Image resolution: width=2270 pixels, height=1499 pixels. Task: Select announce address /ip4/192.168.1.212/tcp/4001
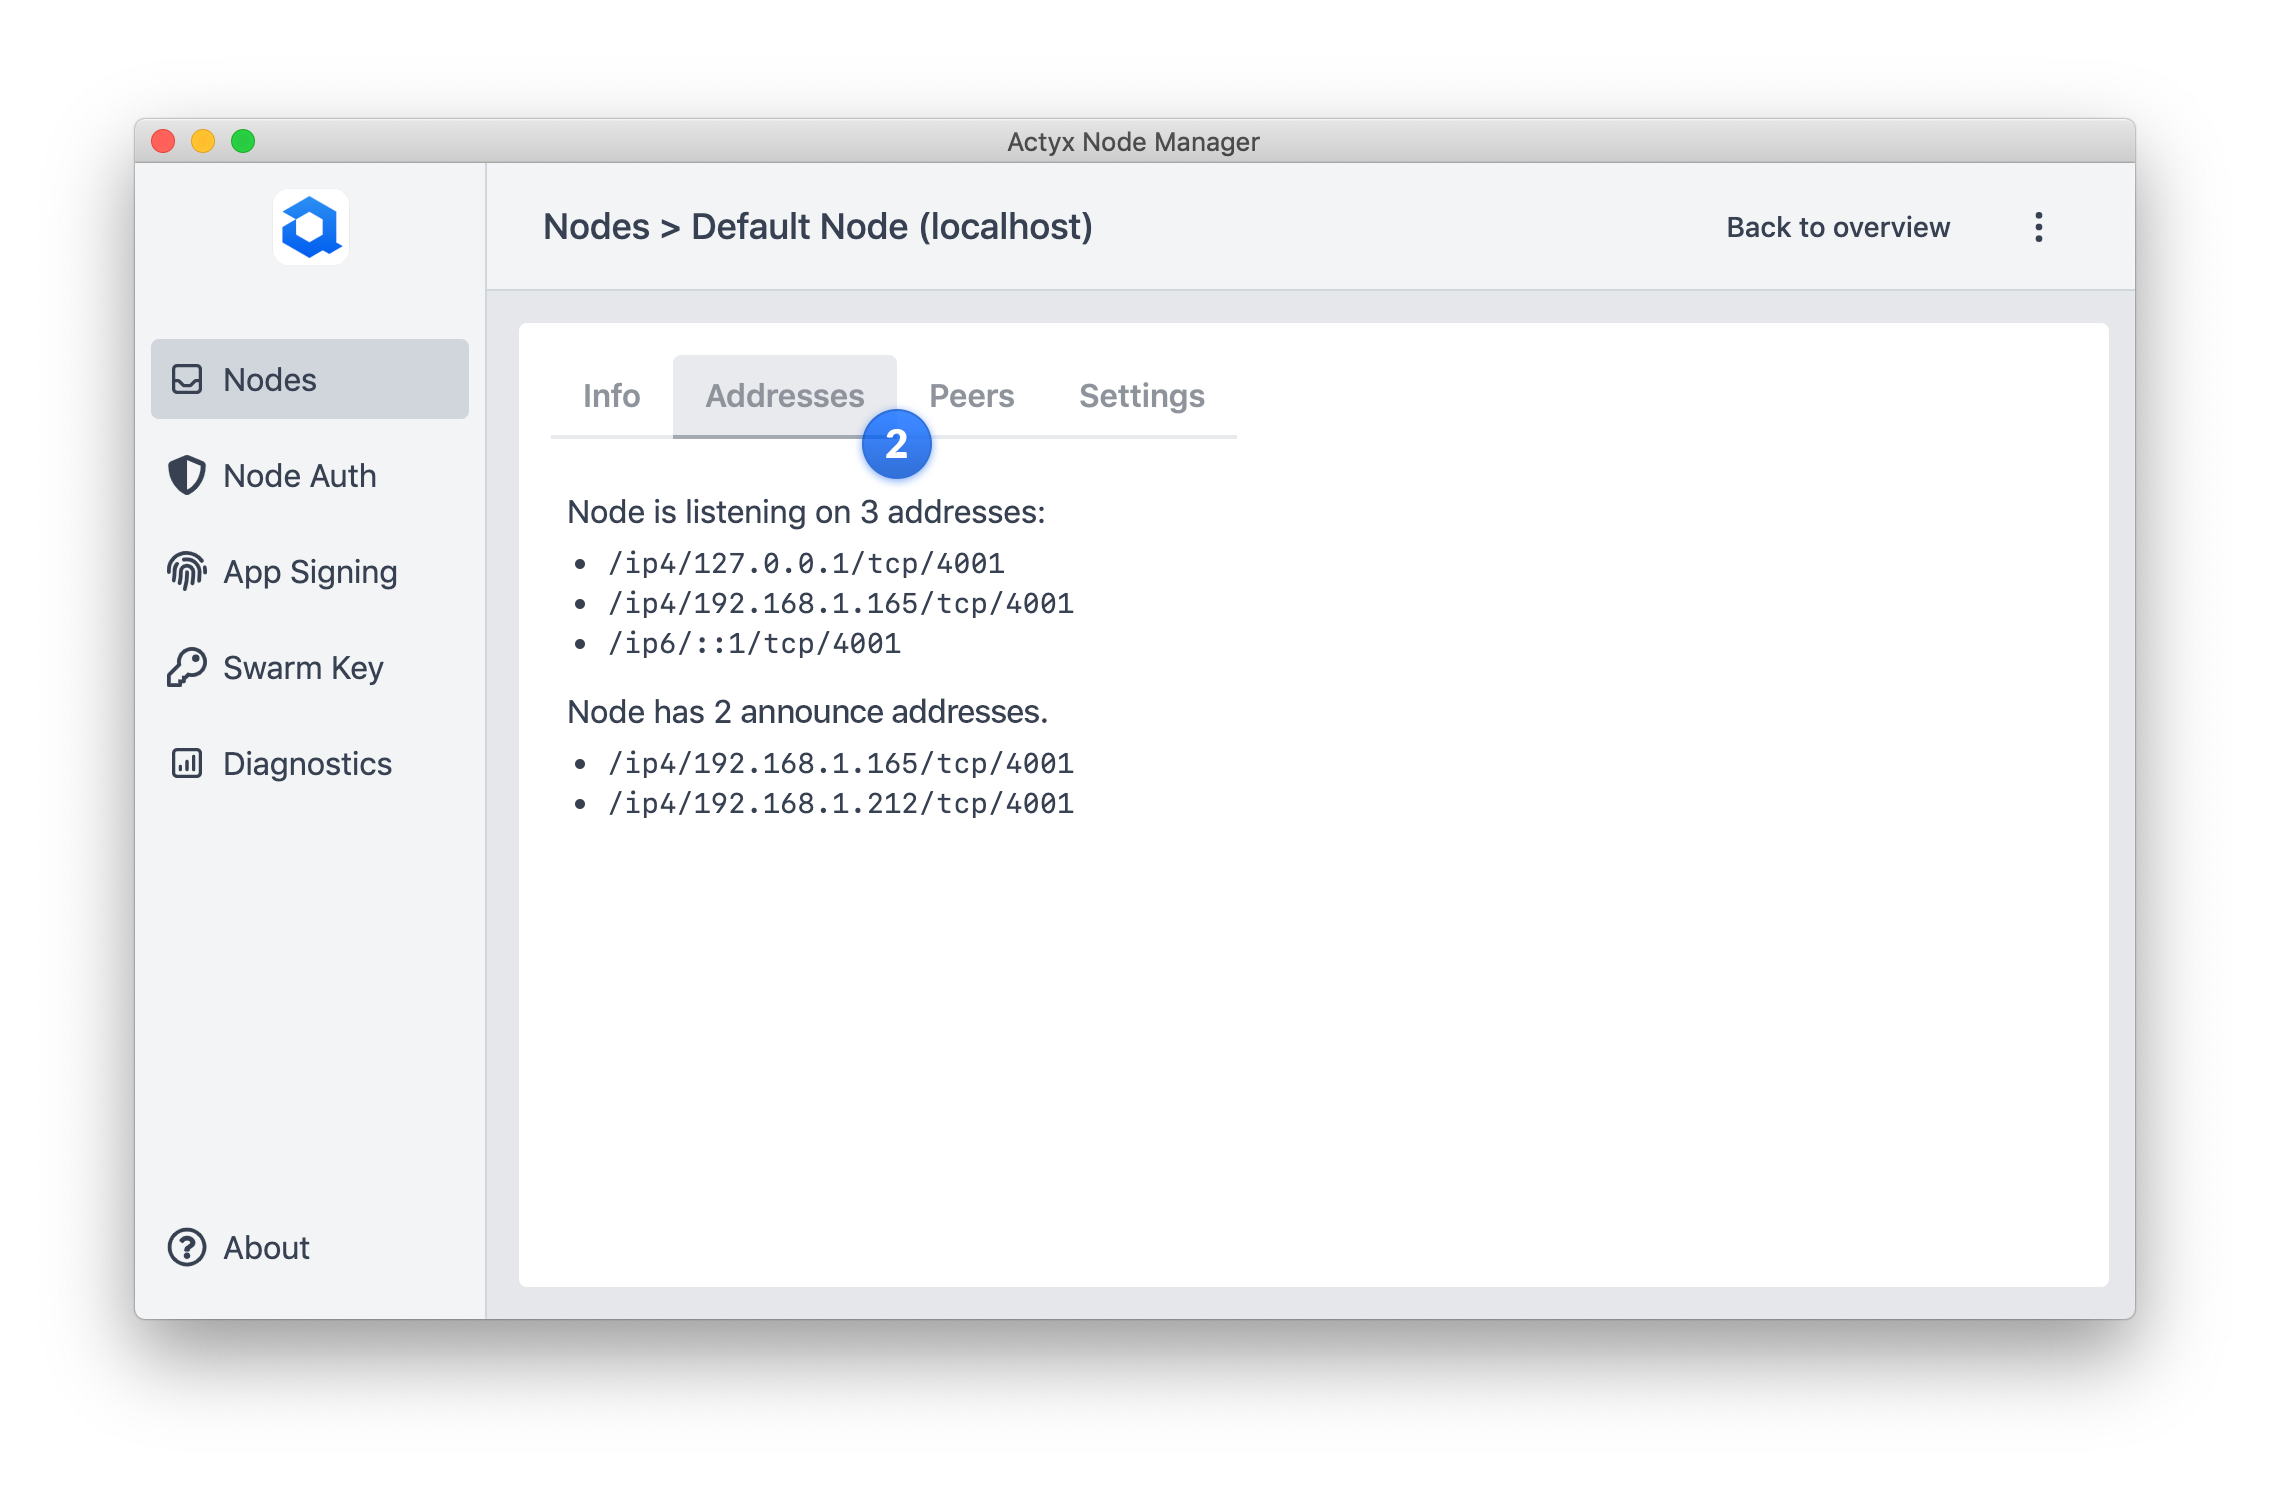click(x=842, y=802)
